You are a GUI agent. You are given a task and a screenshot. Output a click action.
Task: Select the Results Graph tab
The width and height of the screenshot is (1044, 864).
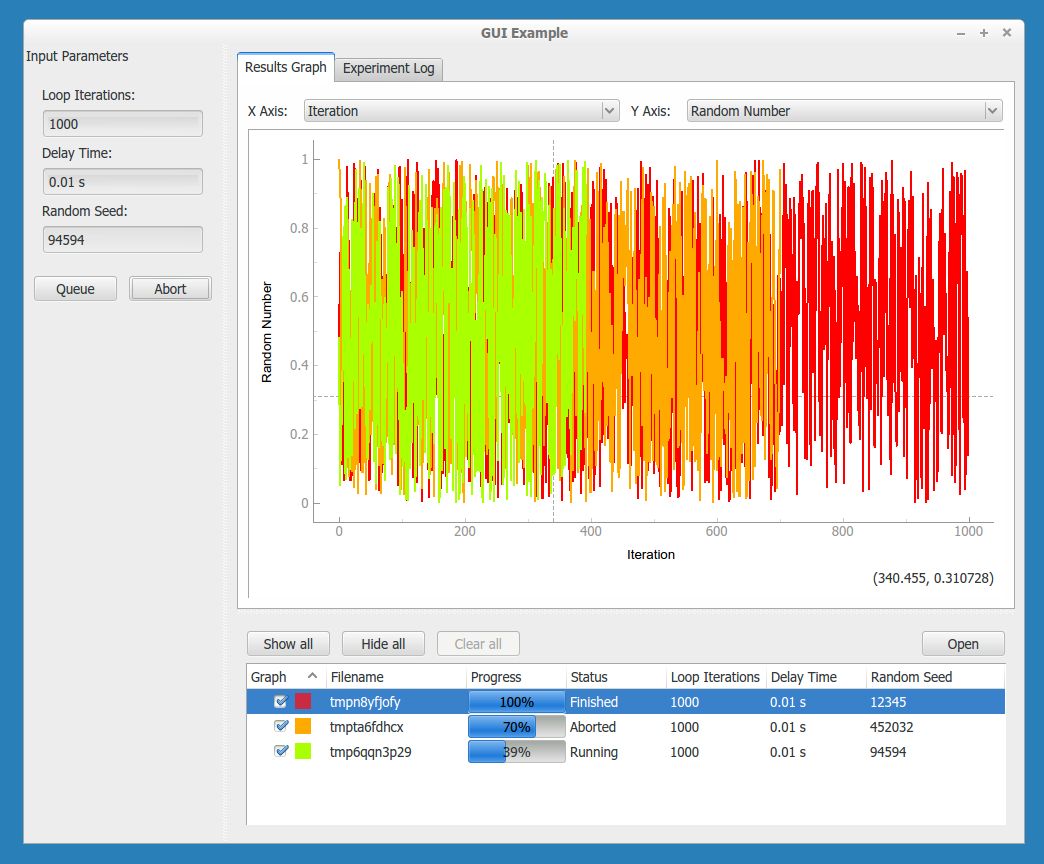[286, 68]
